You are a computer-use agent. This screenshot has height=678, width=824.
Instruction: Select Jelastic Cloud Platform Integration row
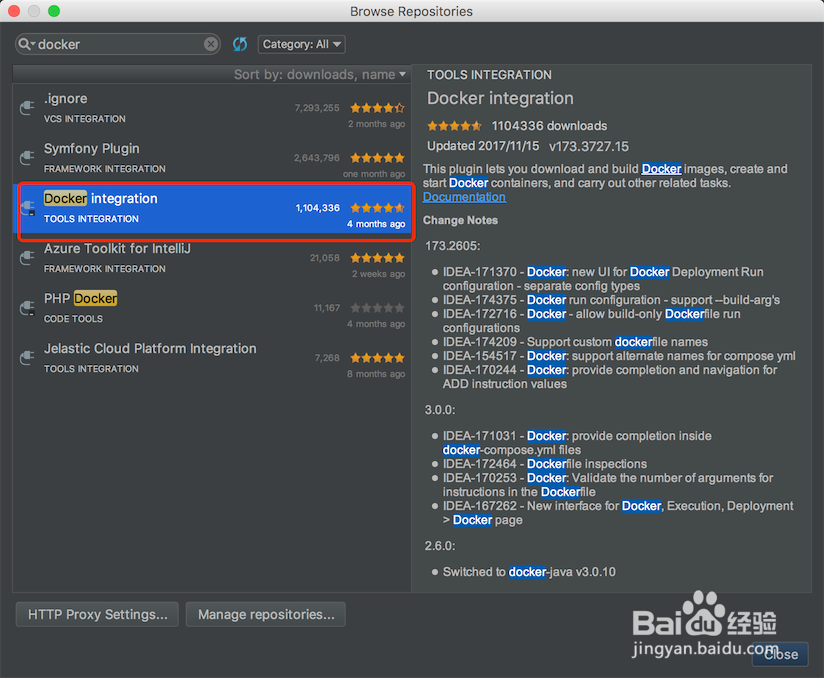211,358
